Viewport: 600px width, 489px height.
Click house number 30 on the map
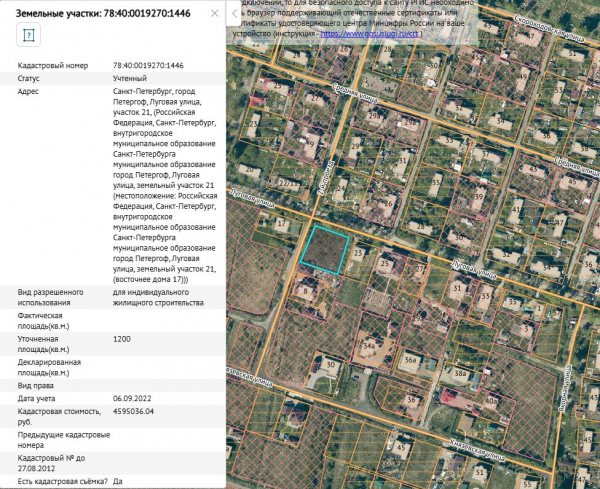click(x=330, y=366)
